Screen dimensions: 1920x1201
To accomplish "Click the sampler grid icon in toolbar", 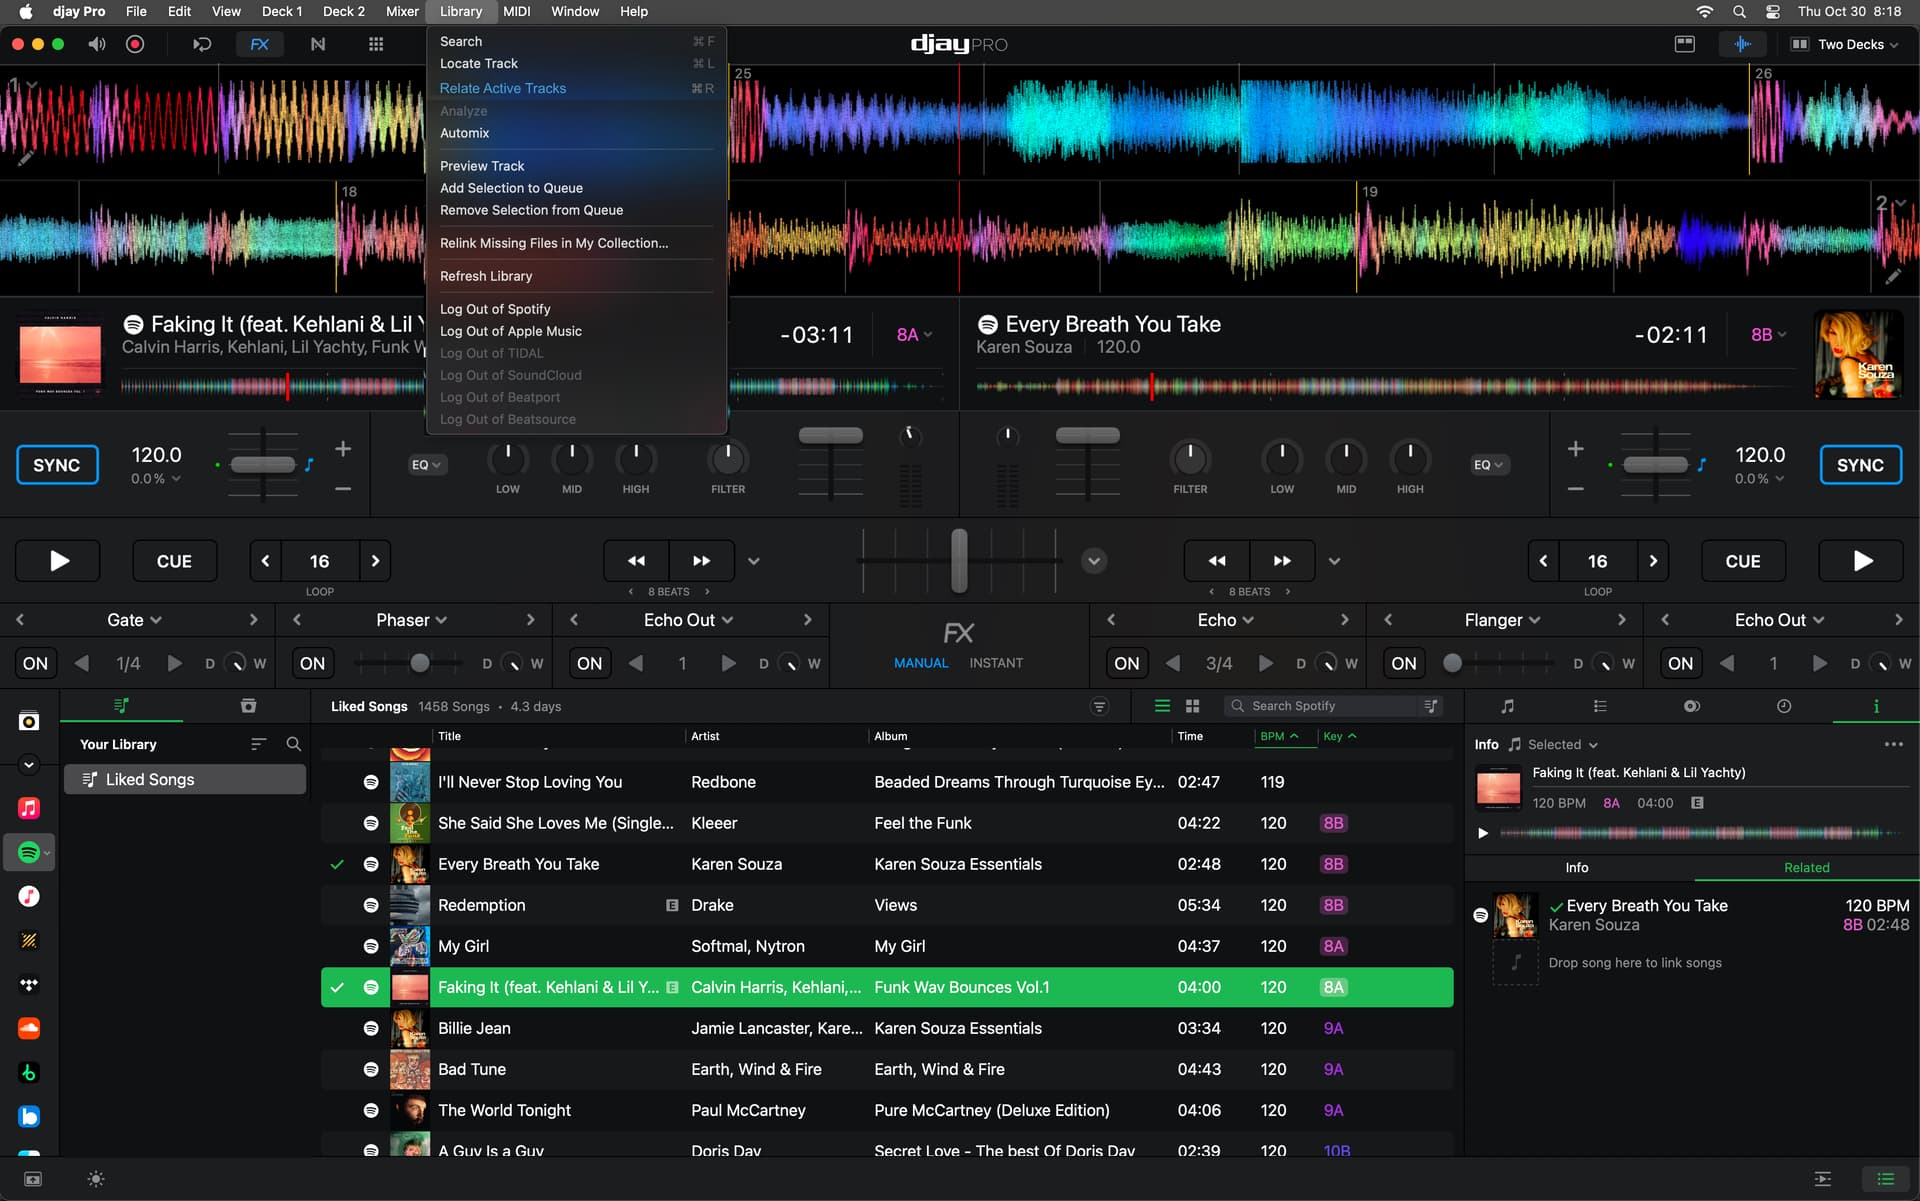I will 376,44.
